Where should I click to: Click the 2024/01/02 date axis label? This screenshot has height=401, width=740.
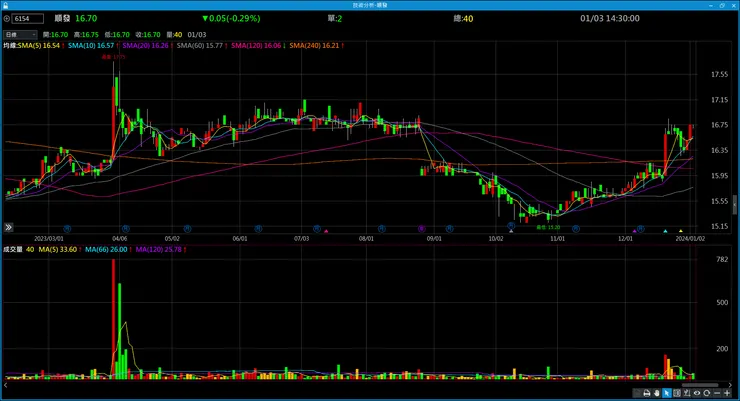click(690, 239)
